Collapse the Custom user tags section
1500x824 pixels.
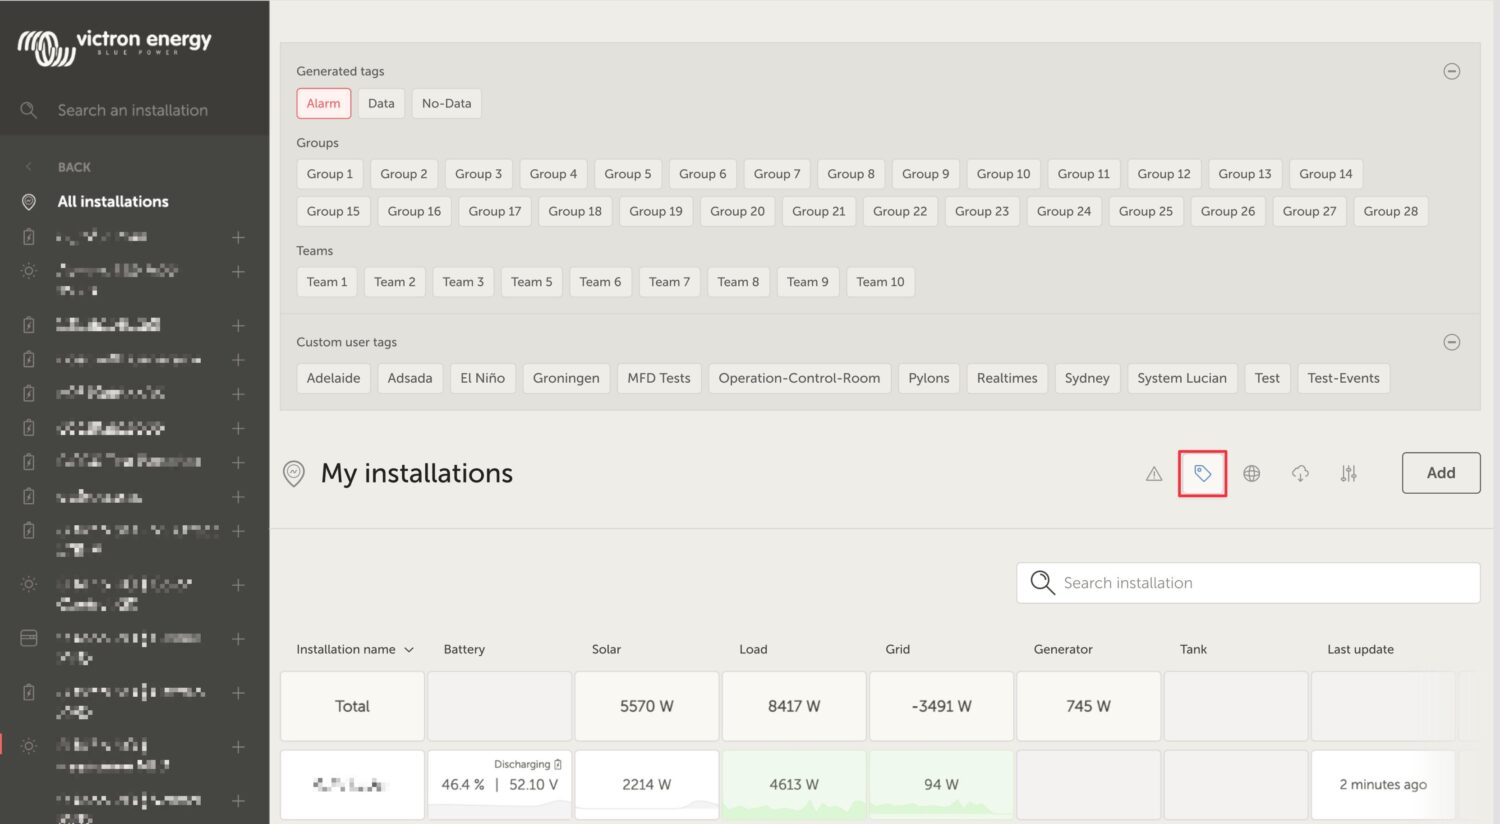(1451, 342)
